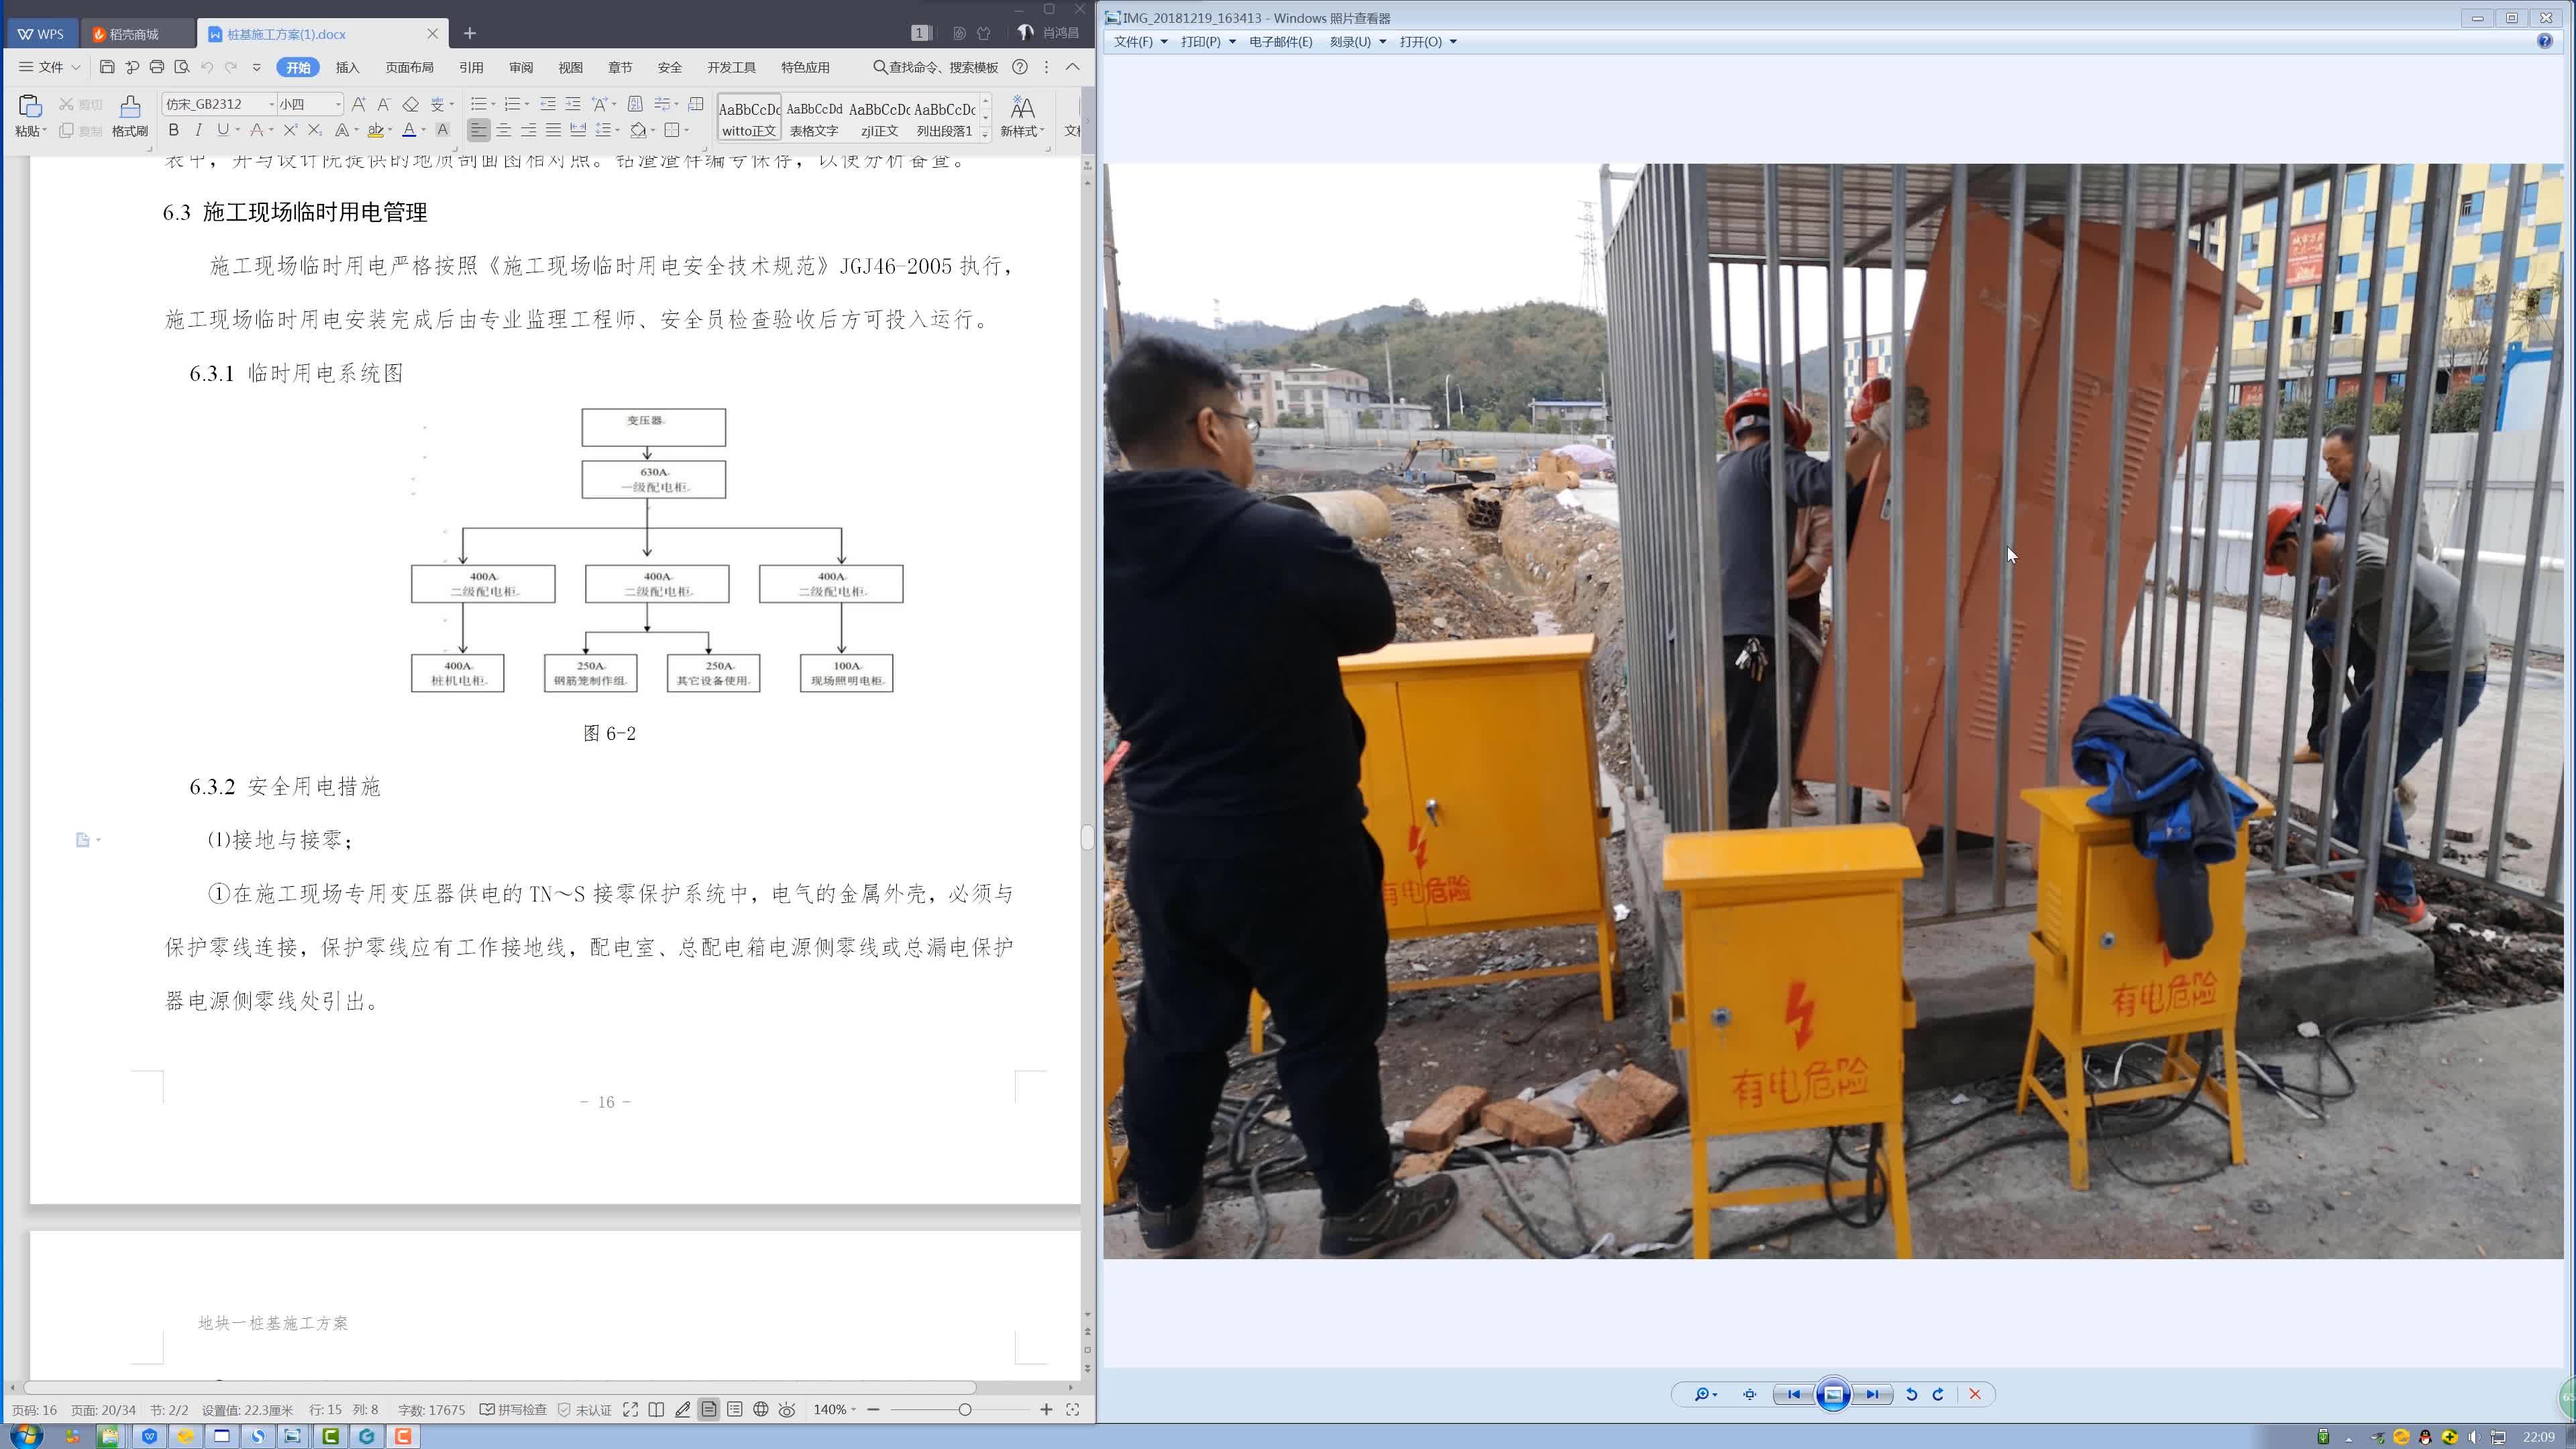Click the clear formatting eraser icon
Viewport: 2576px width, 1449px height.
410,104
